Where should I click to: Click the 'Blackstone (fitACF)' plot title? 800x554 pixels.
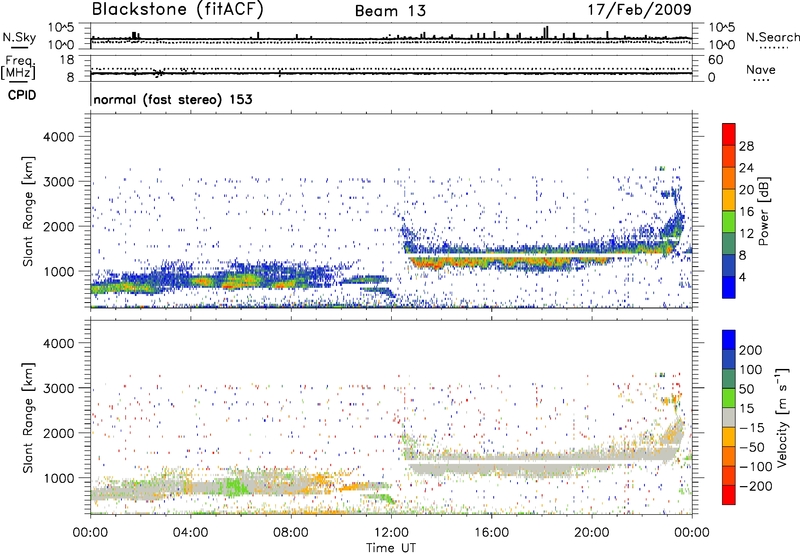point(177,9)
